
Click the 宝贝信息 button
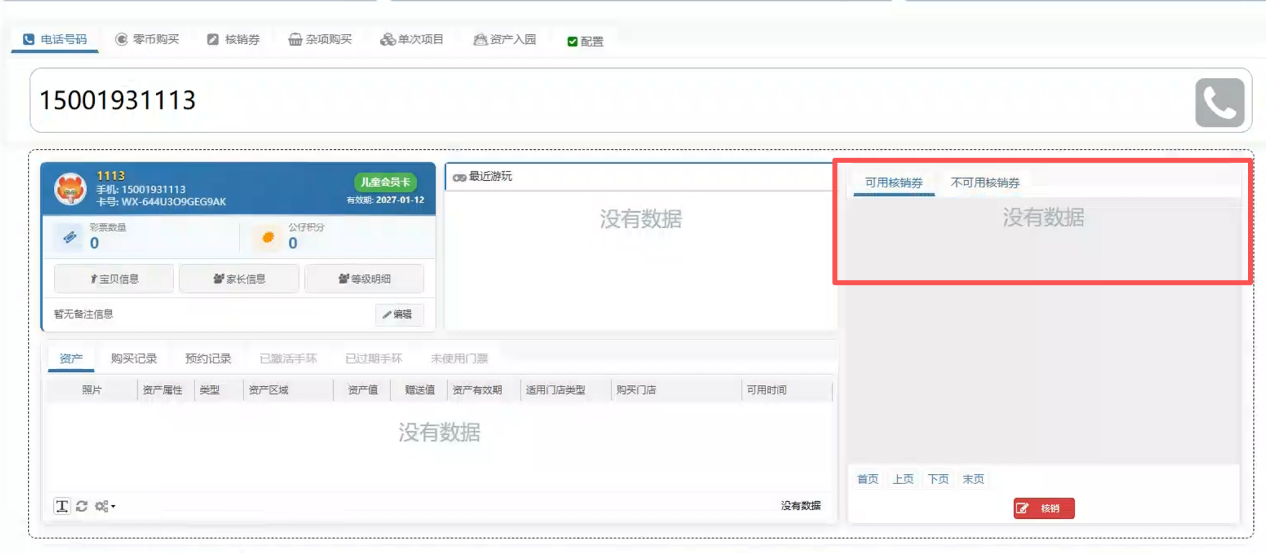point(114,279)
